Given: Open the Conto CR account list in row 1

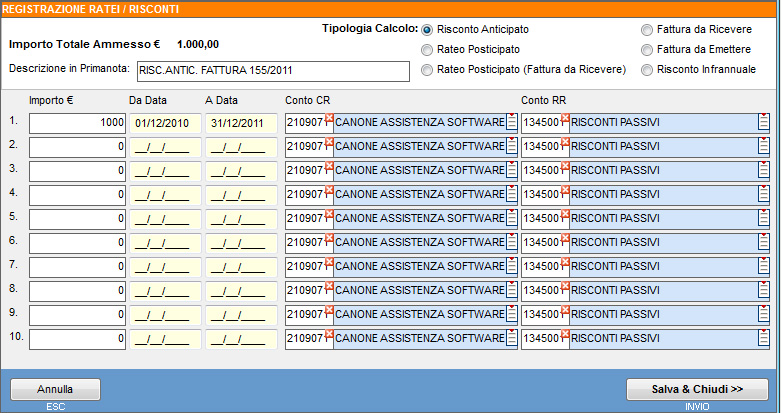Looking at the screenshot, I should pos(511,122).
